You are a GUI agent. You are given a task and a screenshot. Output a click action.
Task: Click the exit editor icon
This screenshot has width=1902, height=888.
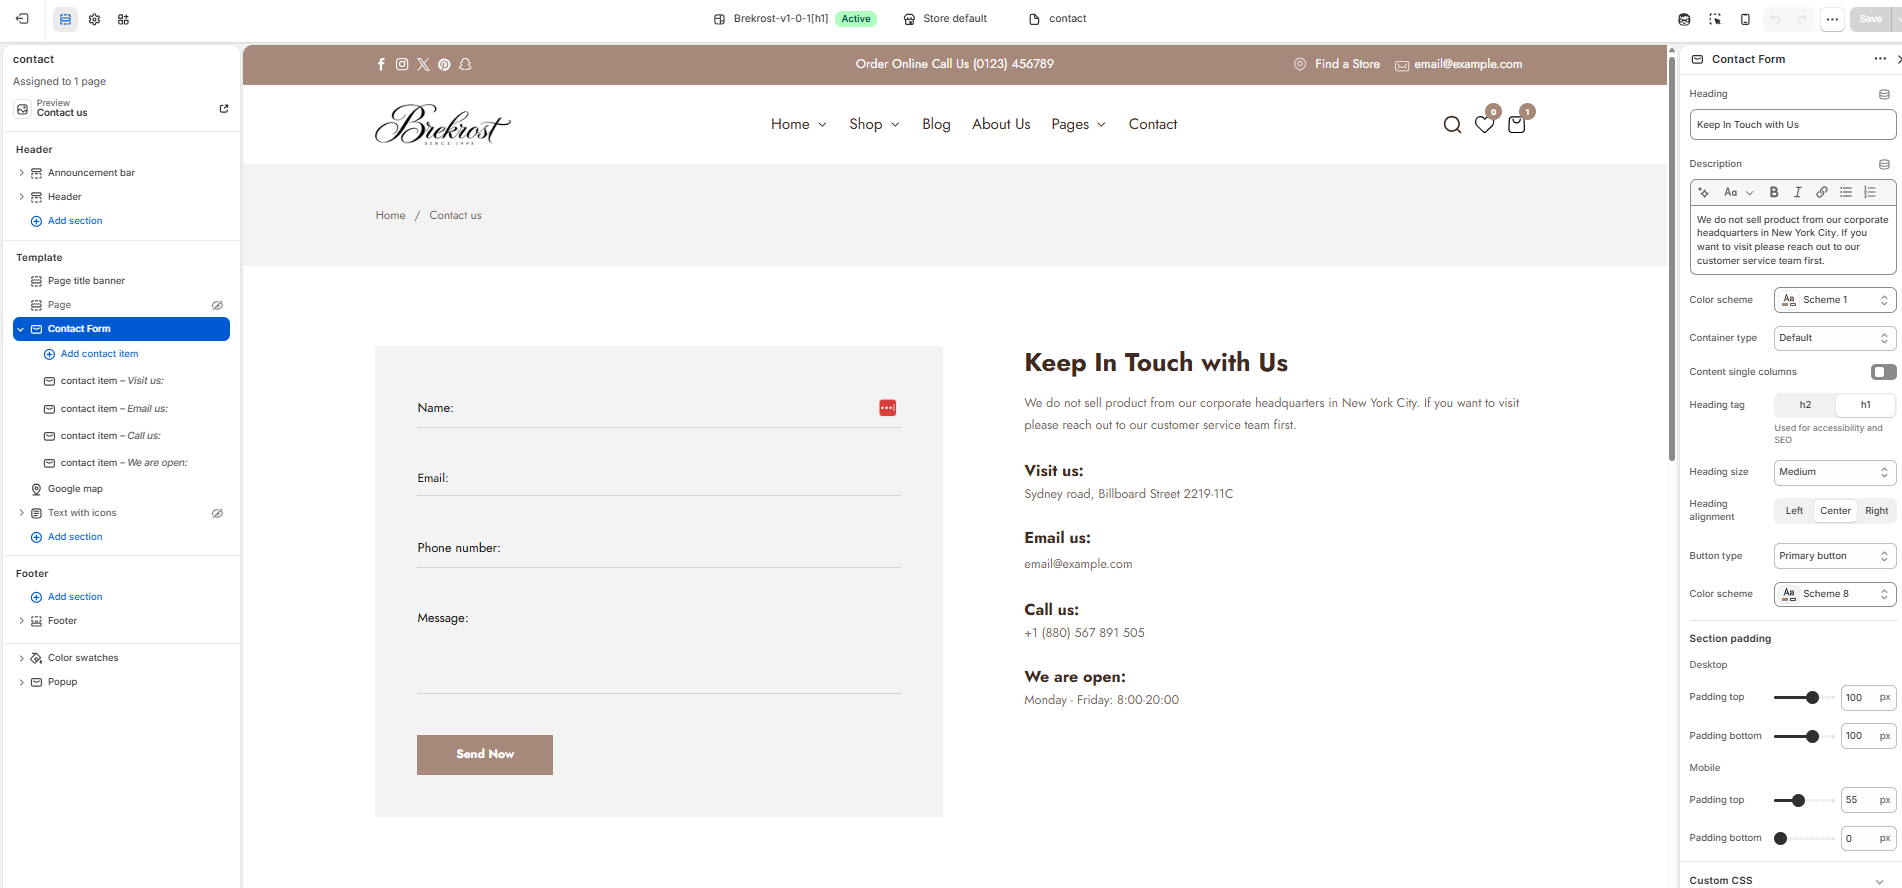(x=22, y=19)
